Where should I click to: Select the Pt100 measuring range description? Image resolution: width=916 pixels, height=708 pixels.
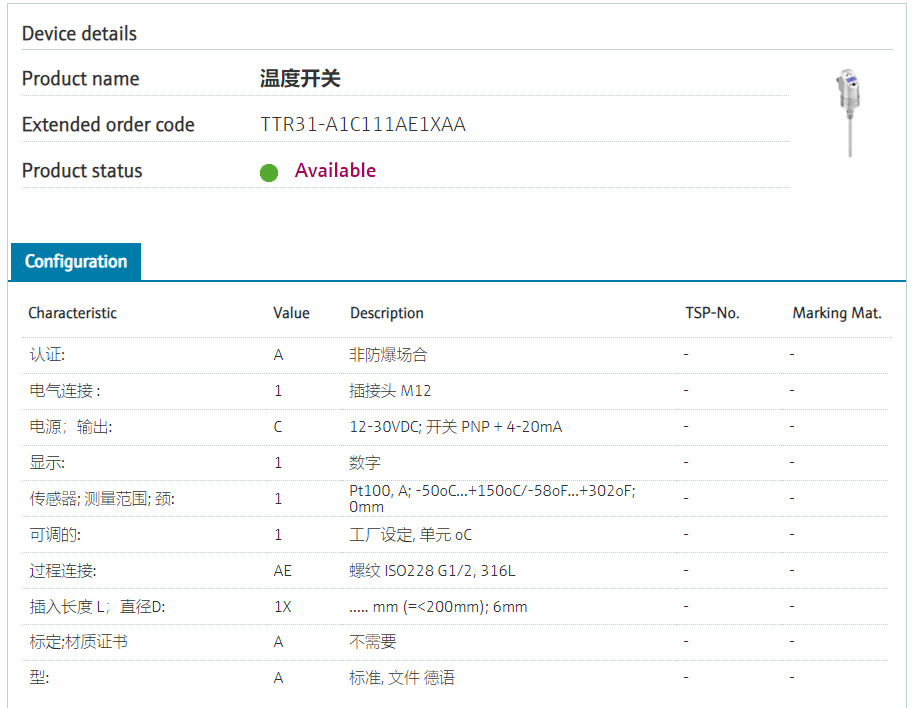pos(492,498)
